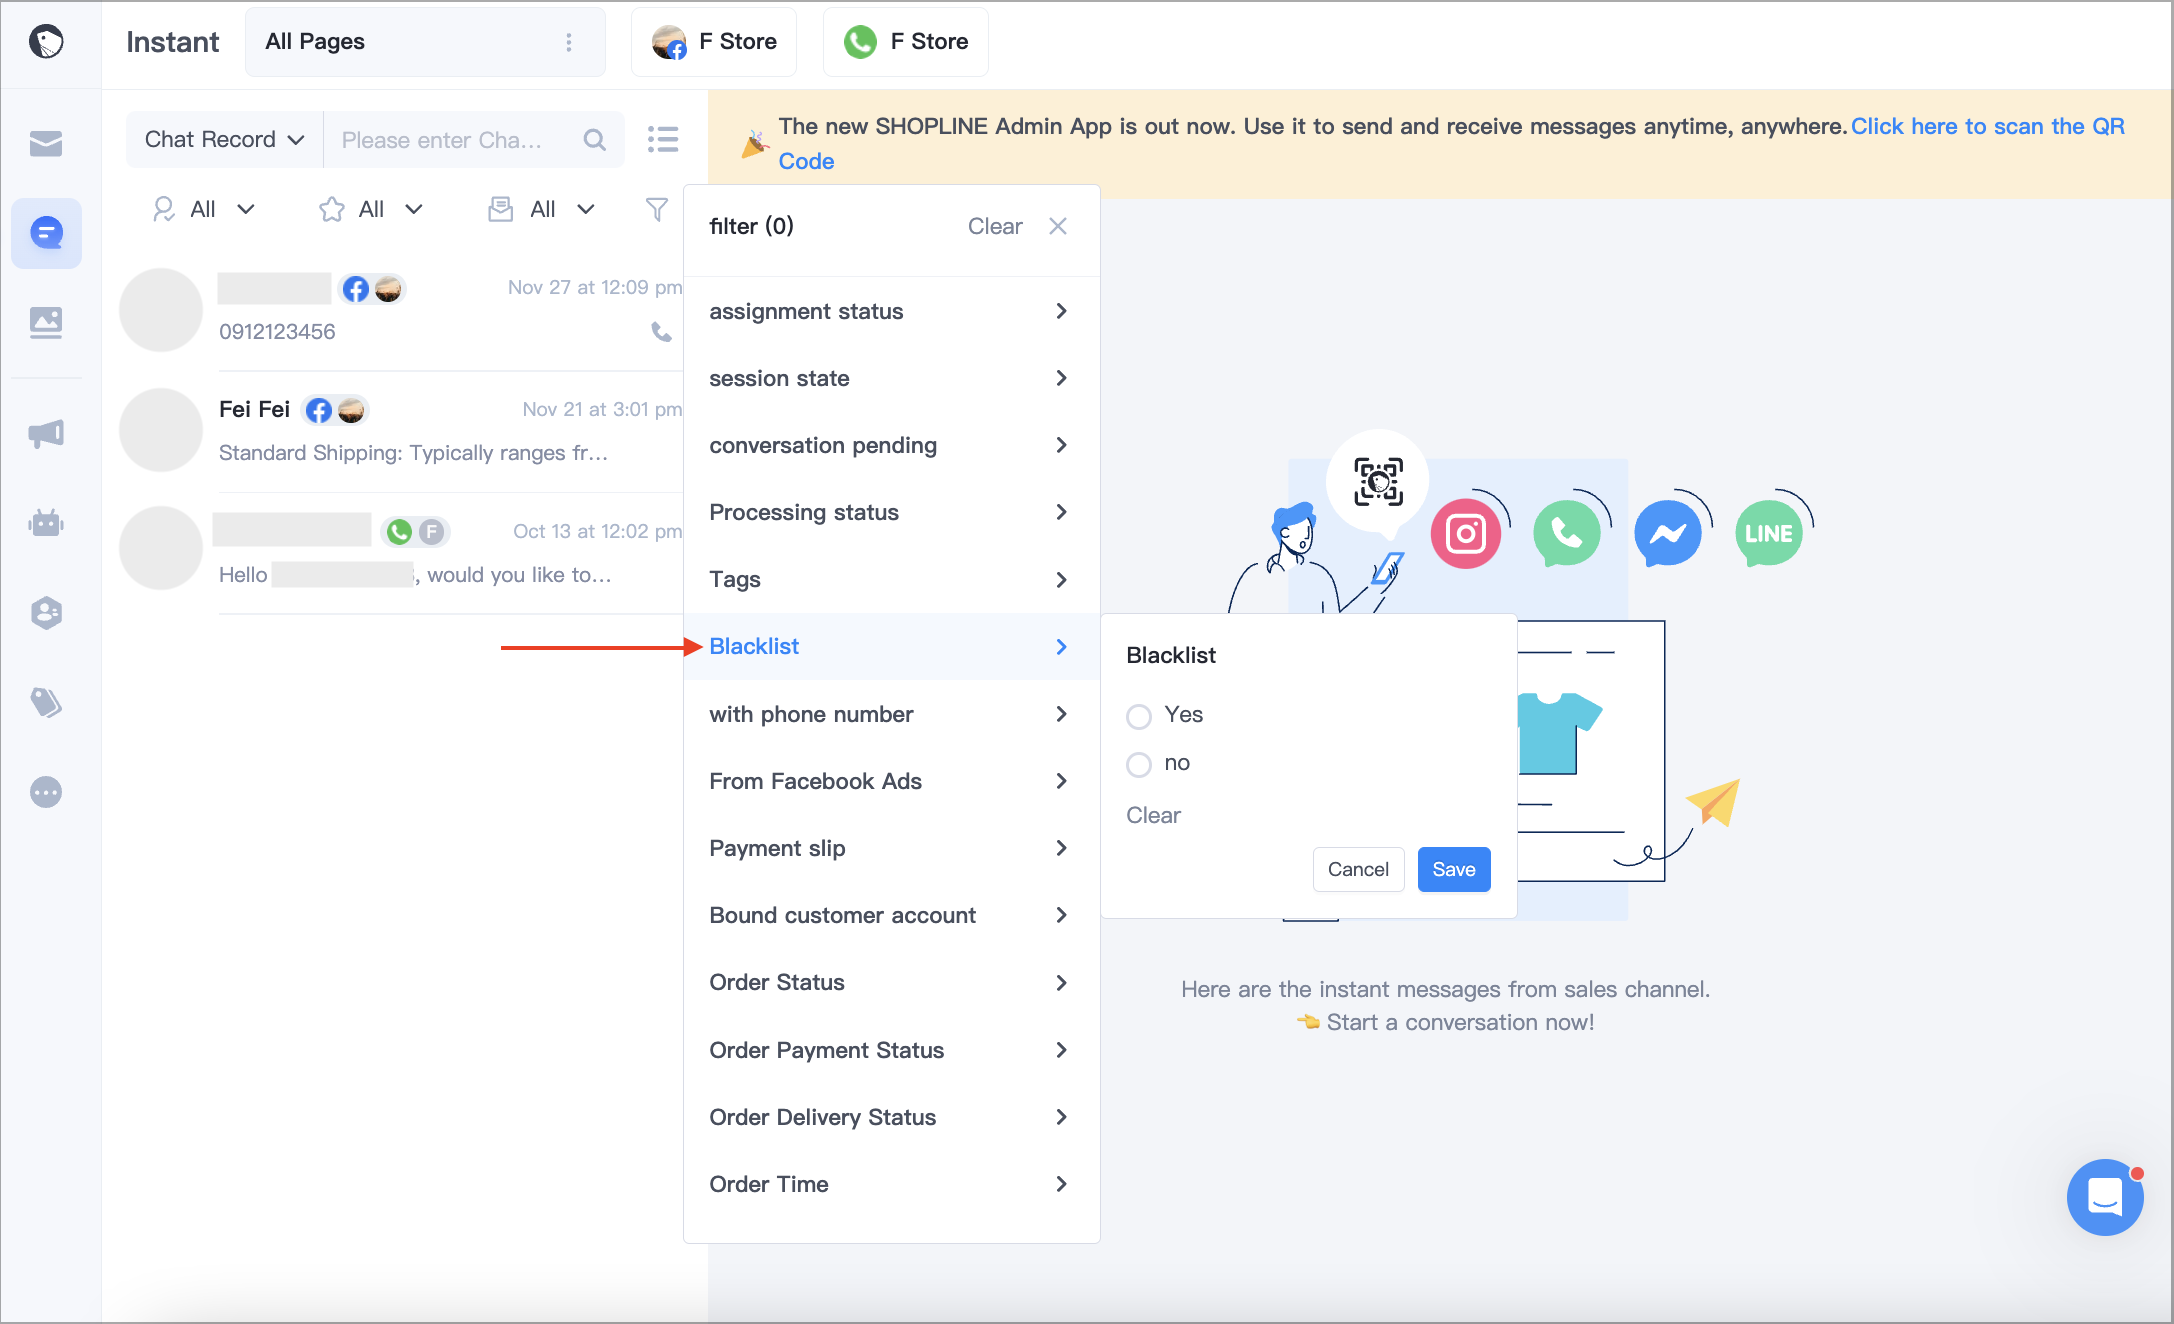
Task: Click the Cancel button
Action: (1358, 869)
